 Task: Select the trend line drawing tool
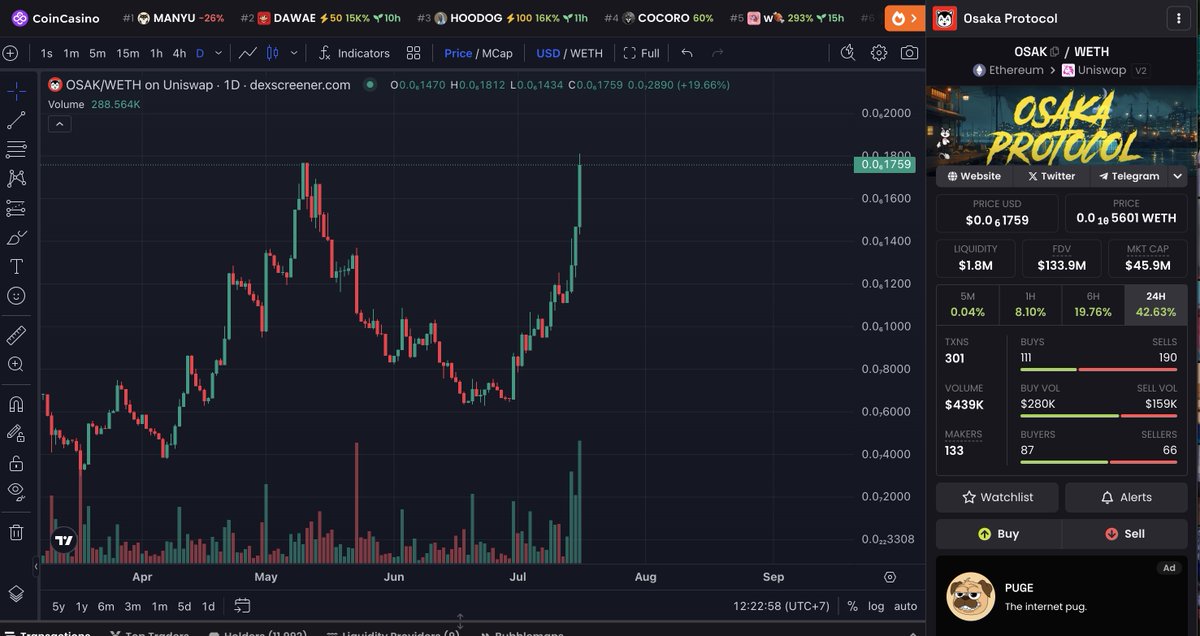click(x=16, y=120)
